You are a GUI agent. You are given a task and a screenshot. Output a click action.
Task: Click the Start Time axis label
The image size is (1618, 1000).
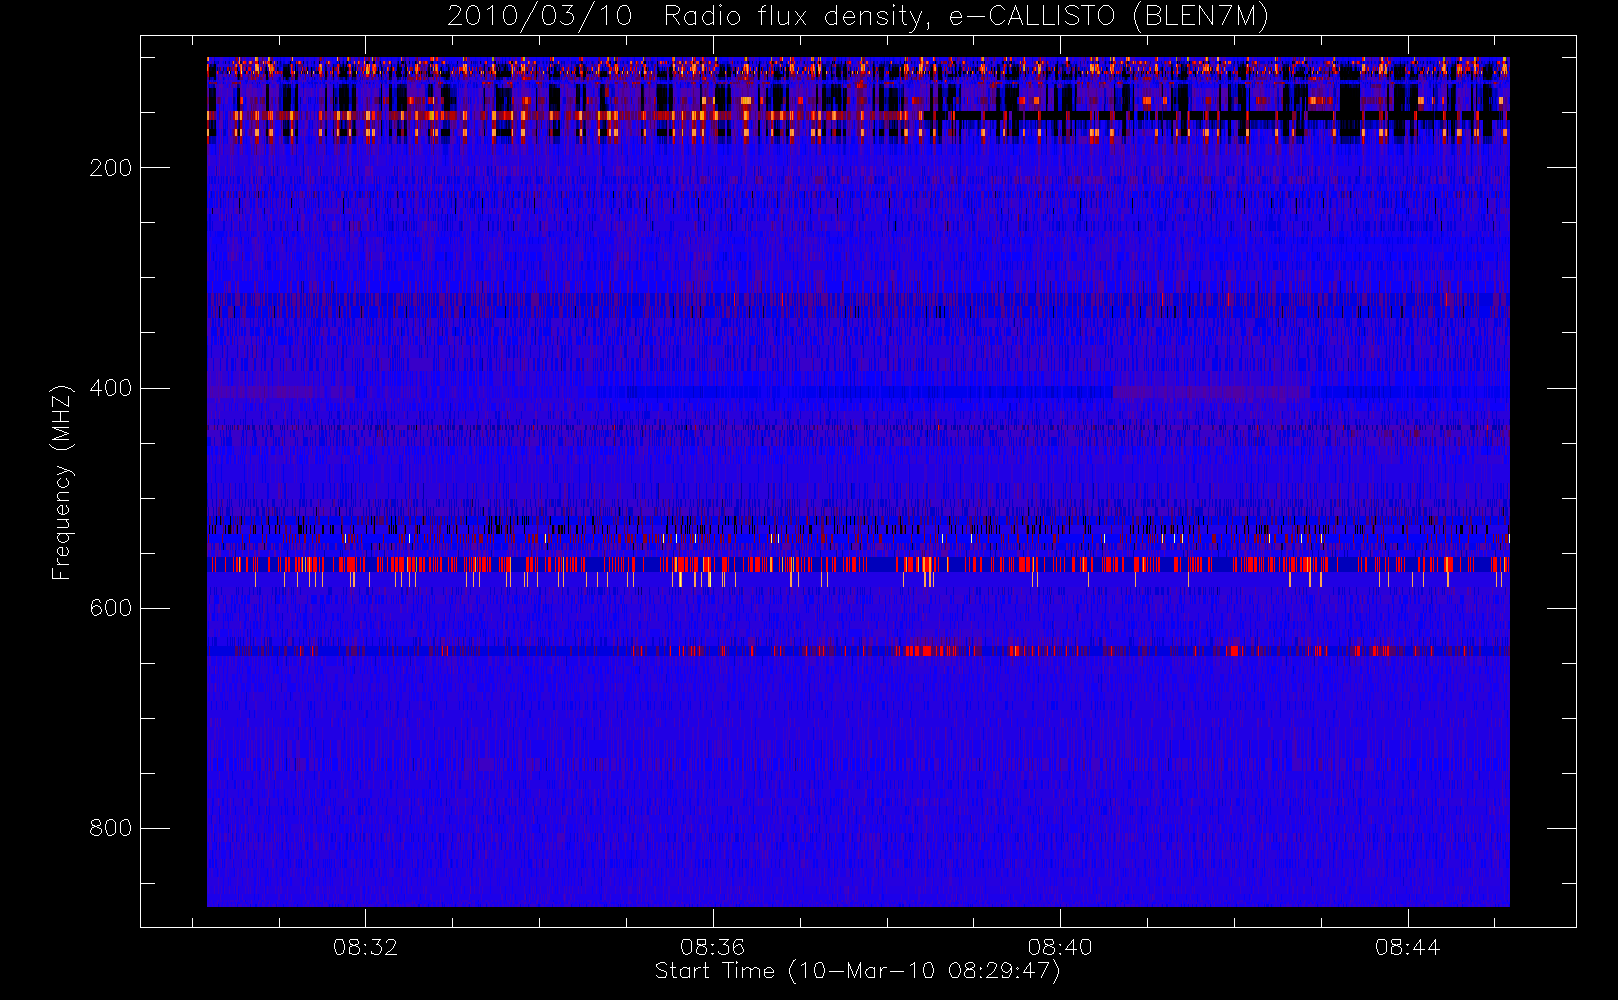coord(857,971)
